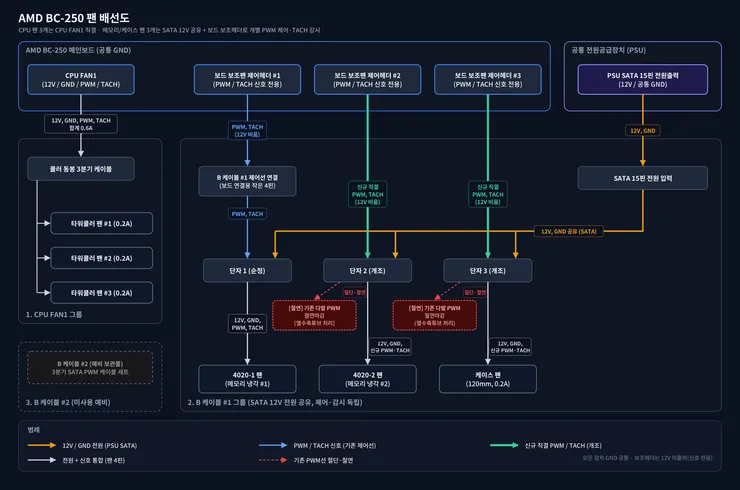Click the short blue 'PWM, TACH' label below B 케이블 #1
Viewport: 740px width, 490px height.
(x=247, y=214)
